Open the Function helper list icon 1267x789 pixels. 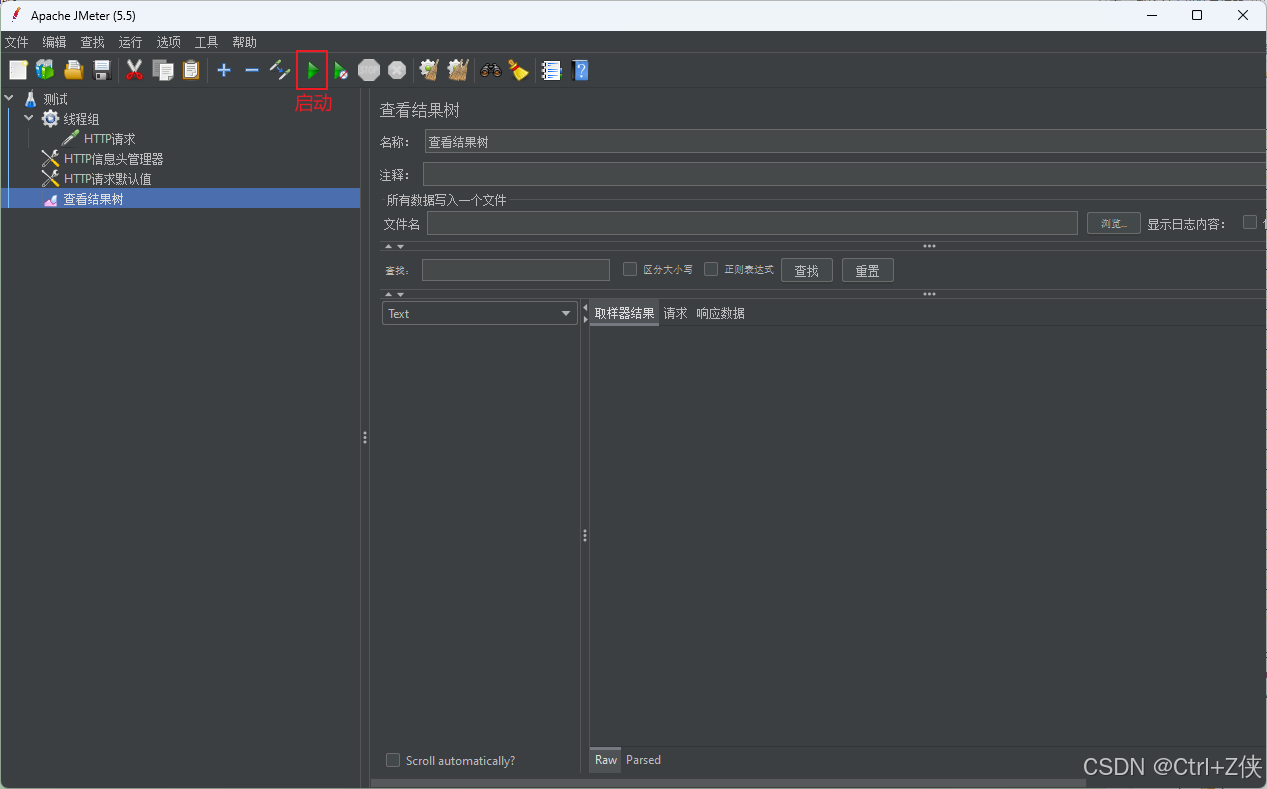551,70
